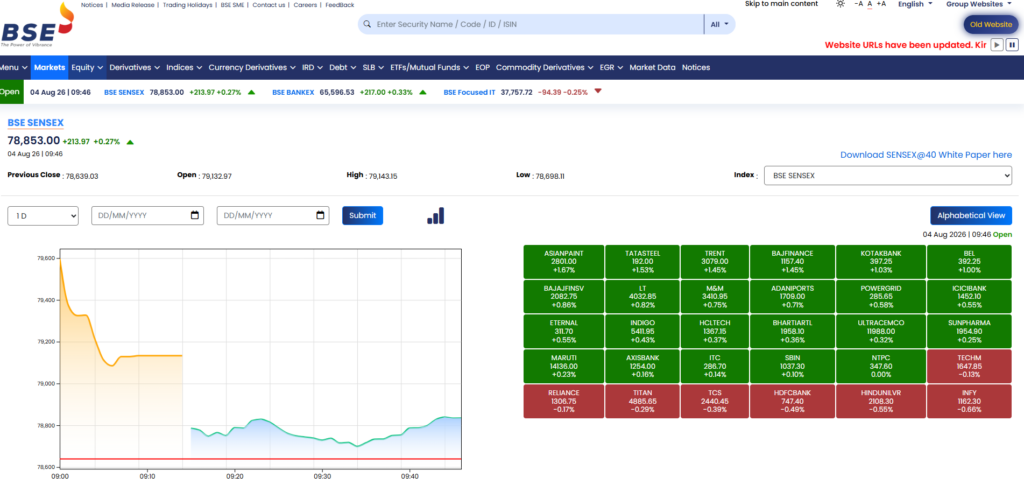This screenshot has width=1024, height=484.
Task: Open Download SENSEX@40 White Paper link
Action: click(926, 155)
